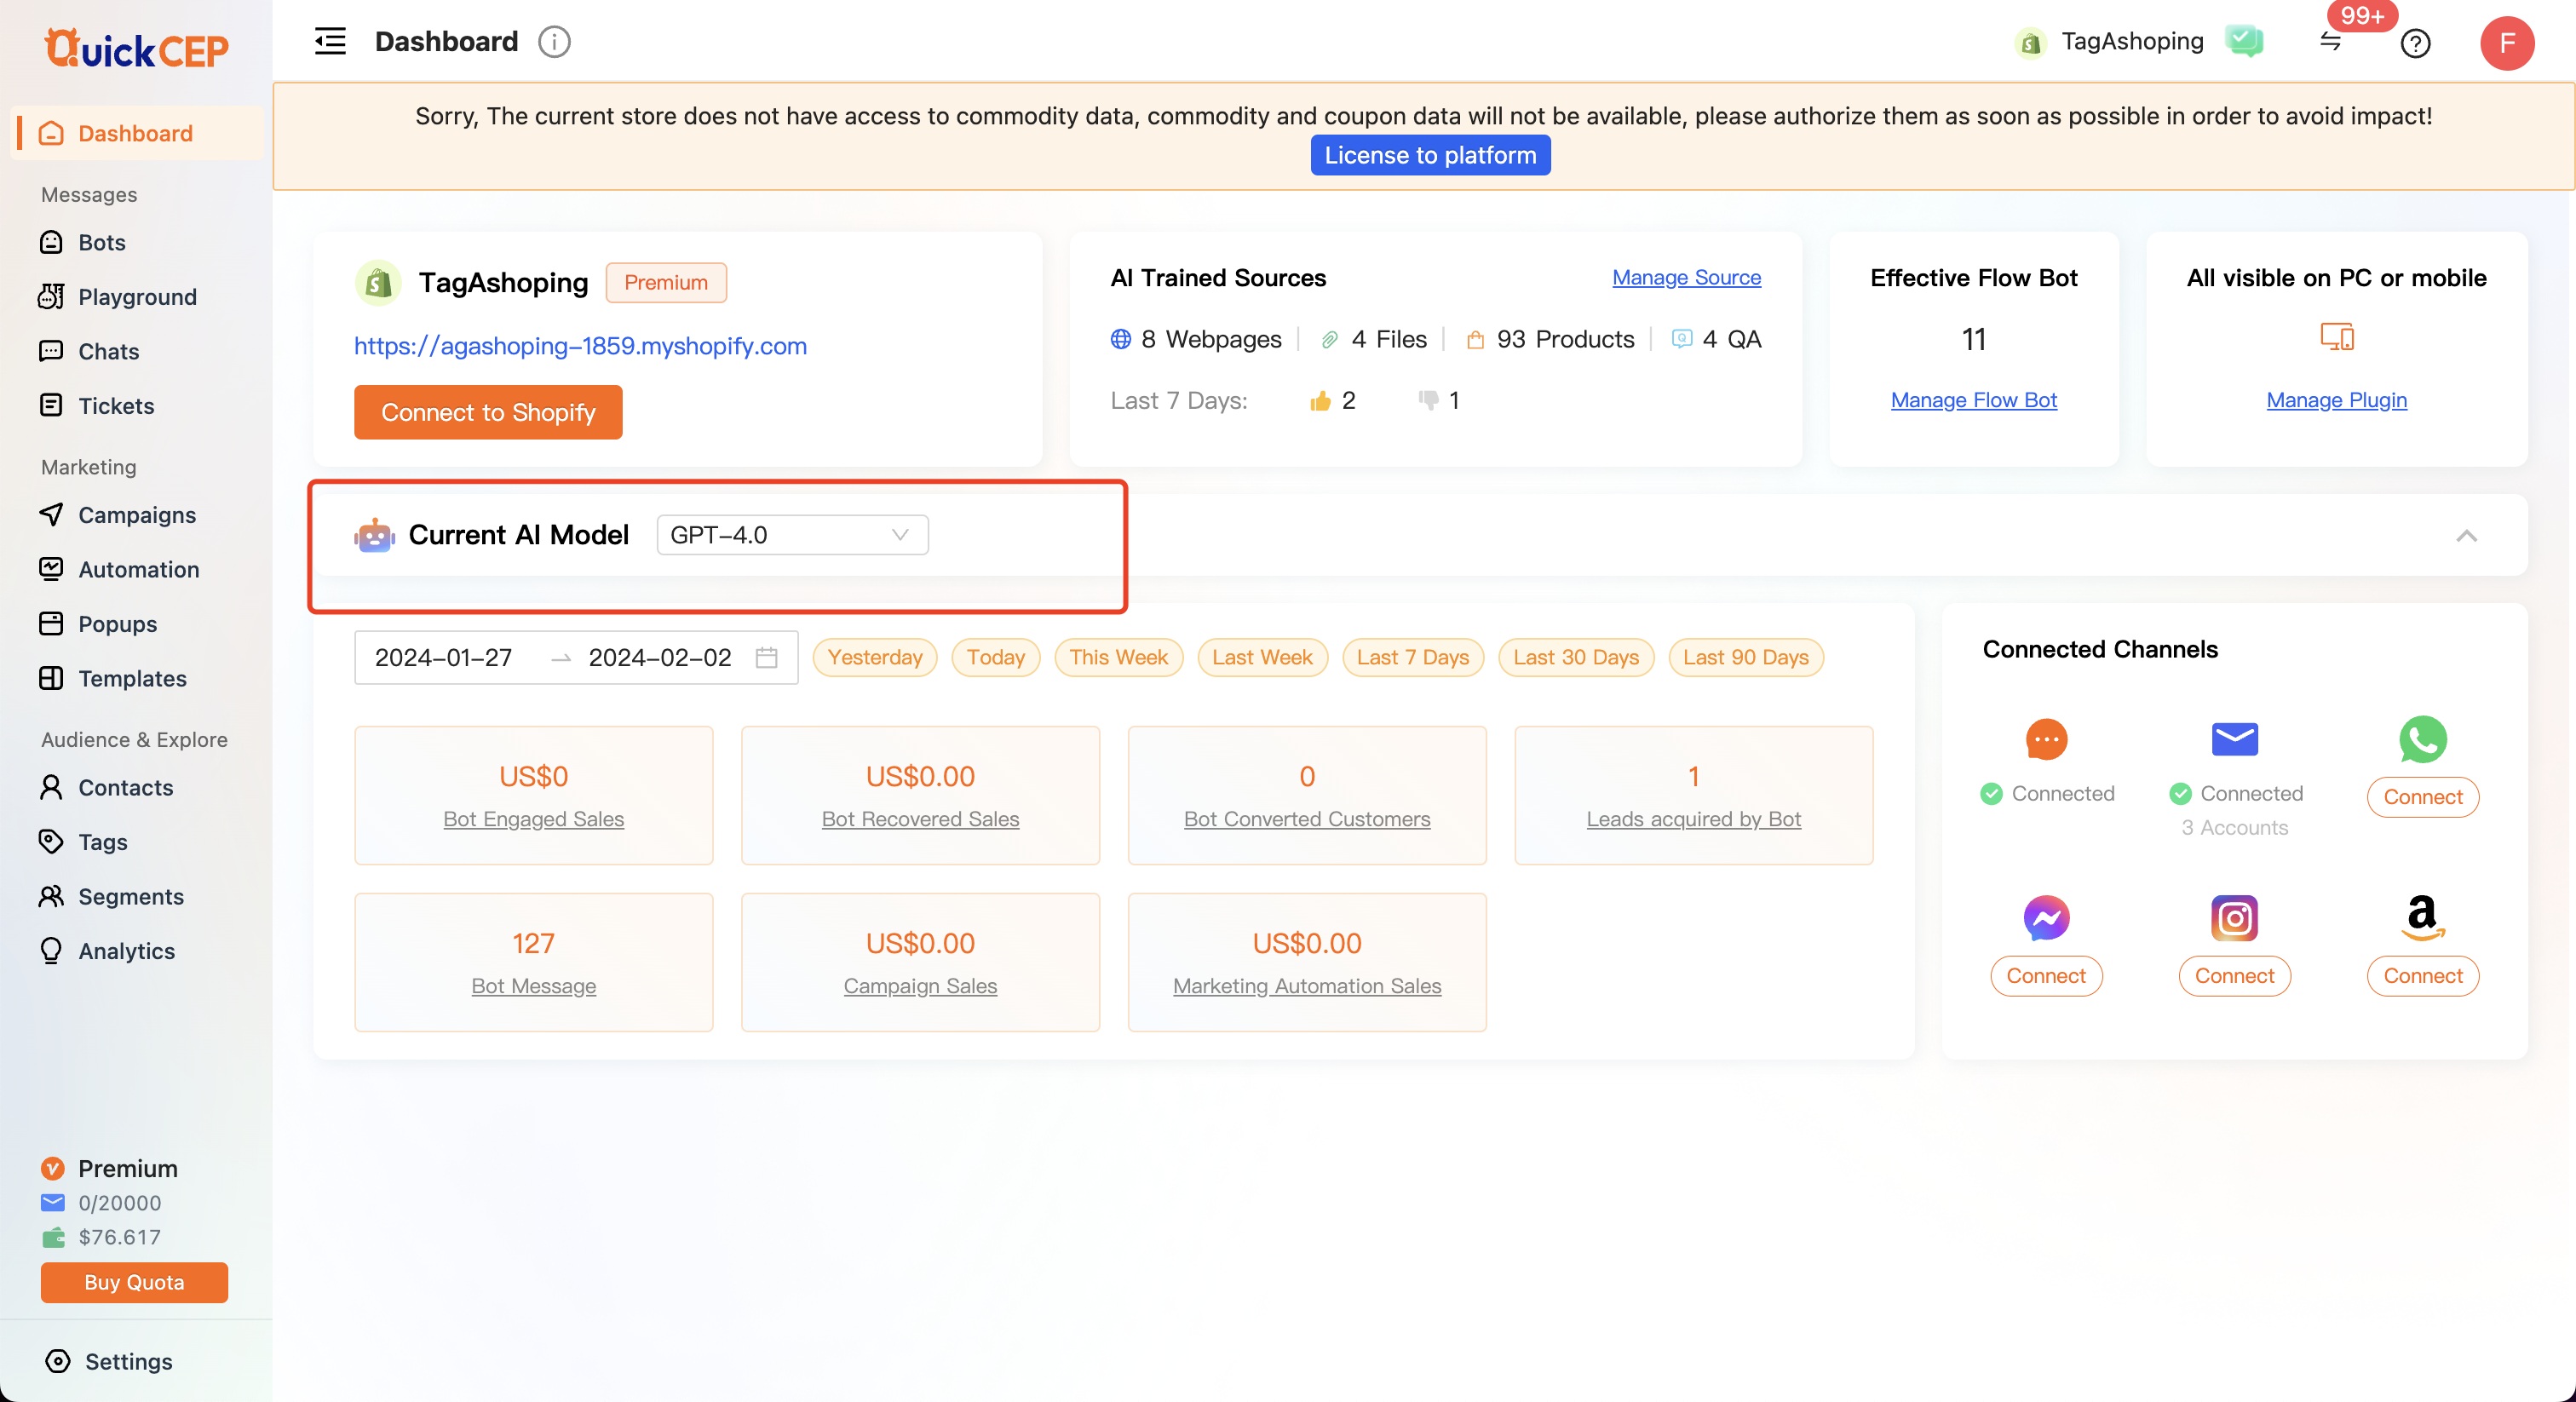This screenshot has height=1402, width=2576.
Task: Click the start date 2024-01-27 field
Action: coord(443,657)
